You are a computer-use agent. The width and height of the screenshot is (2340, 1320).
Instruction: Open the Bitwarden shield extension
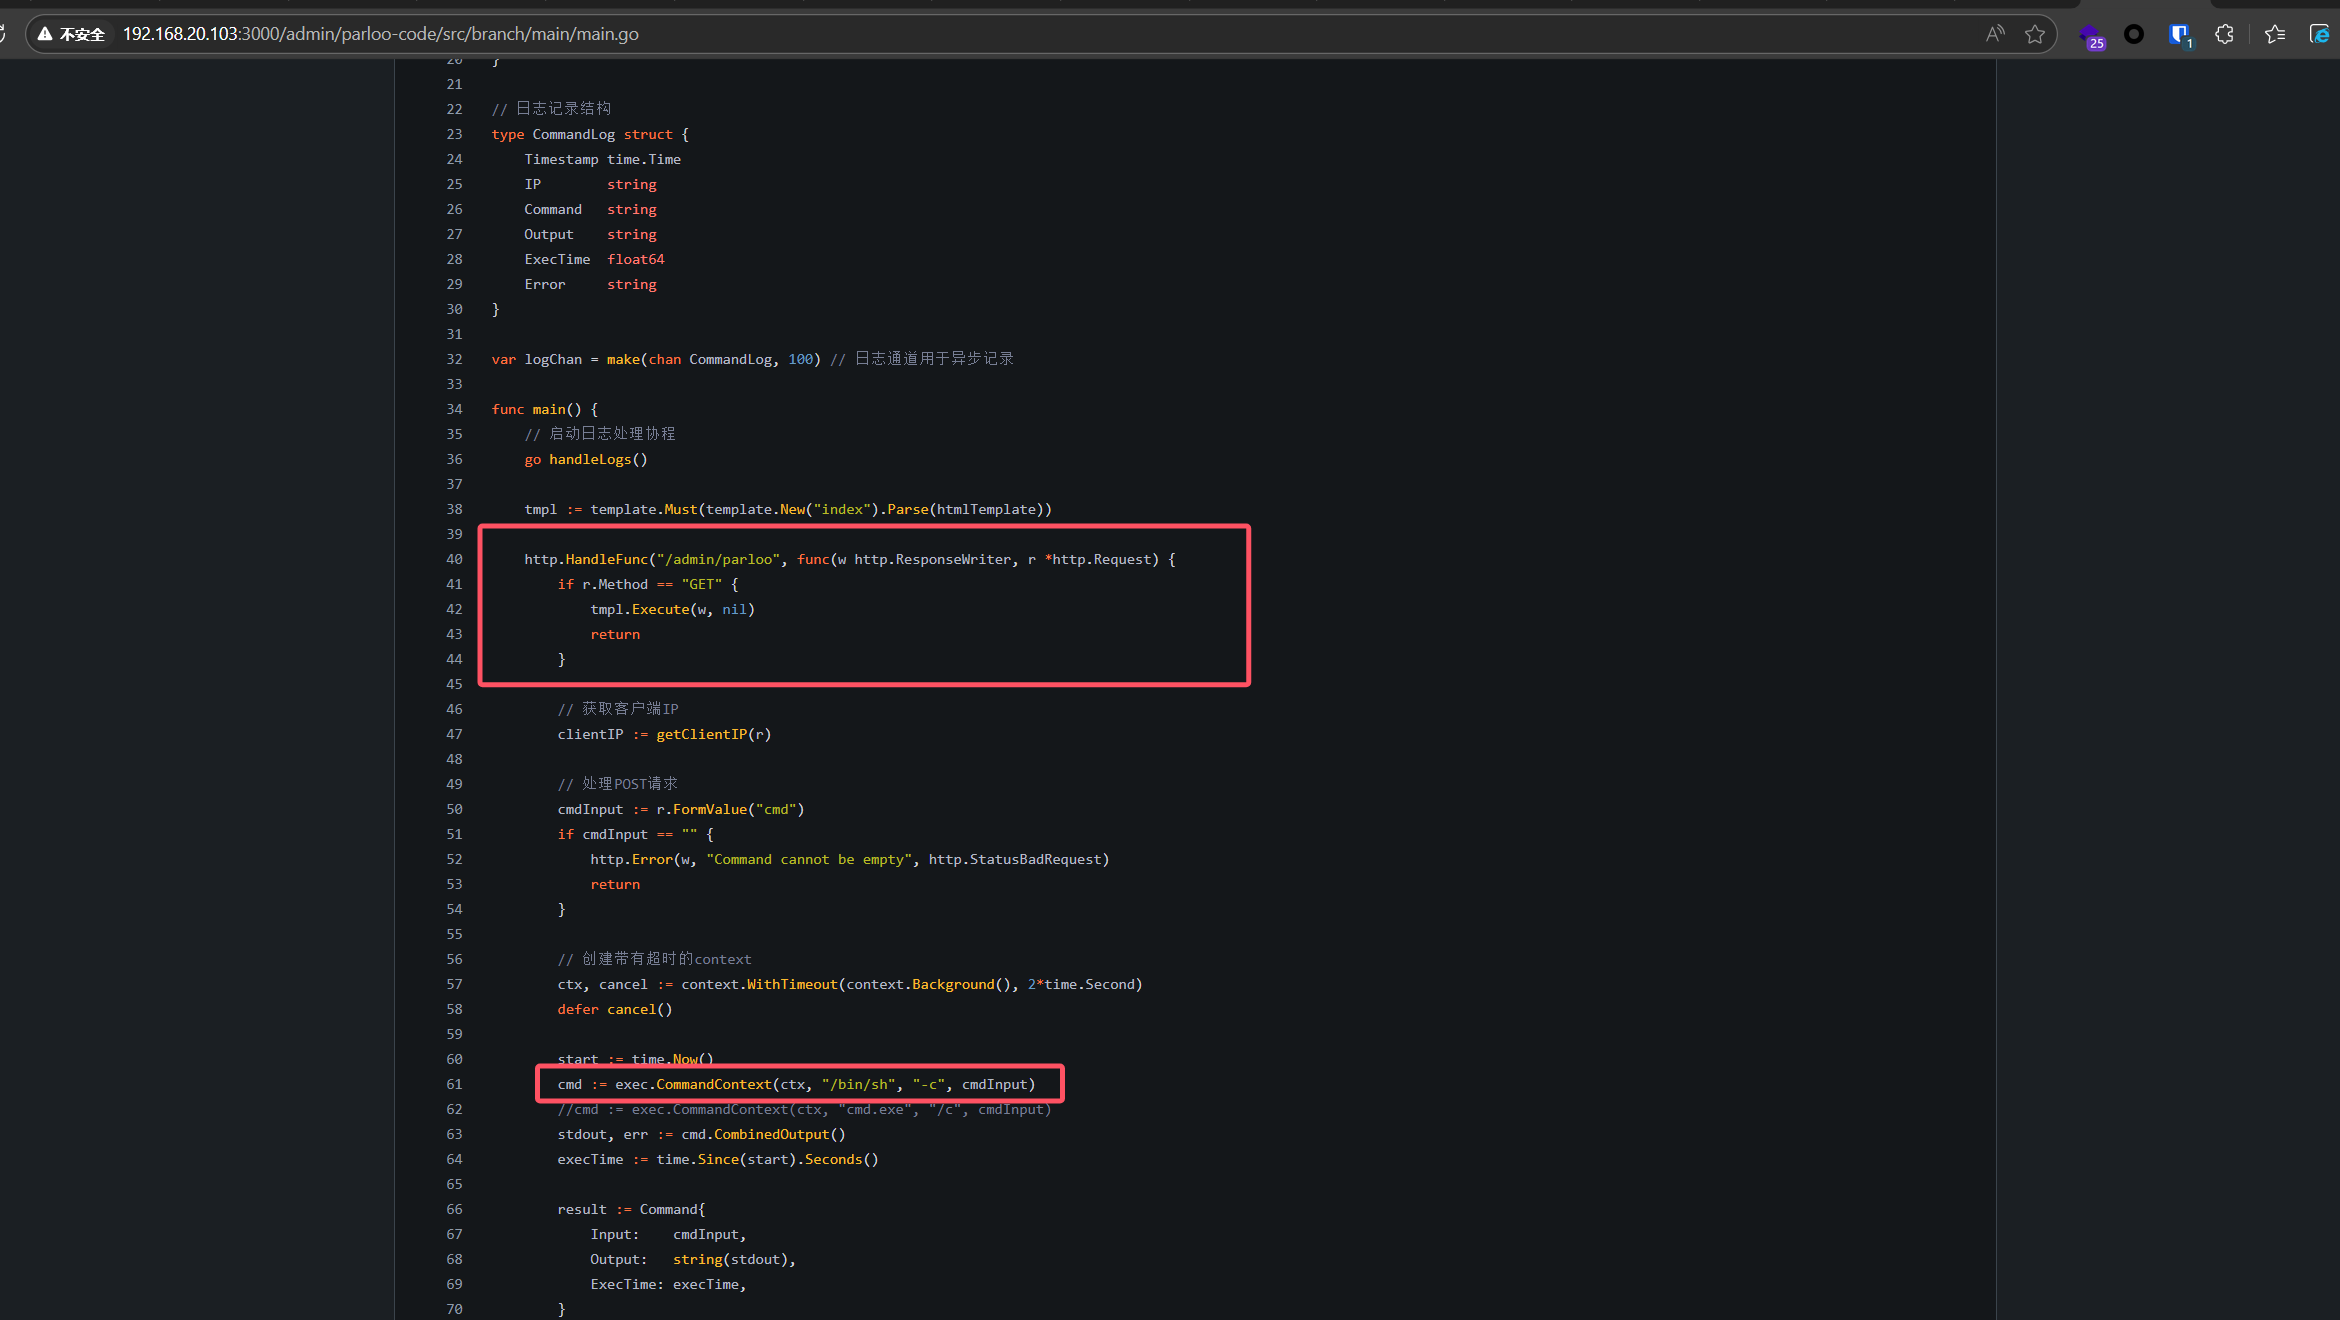tap(2179, 34)
